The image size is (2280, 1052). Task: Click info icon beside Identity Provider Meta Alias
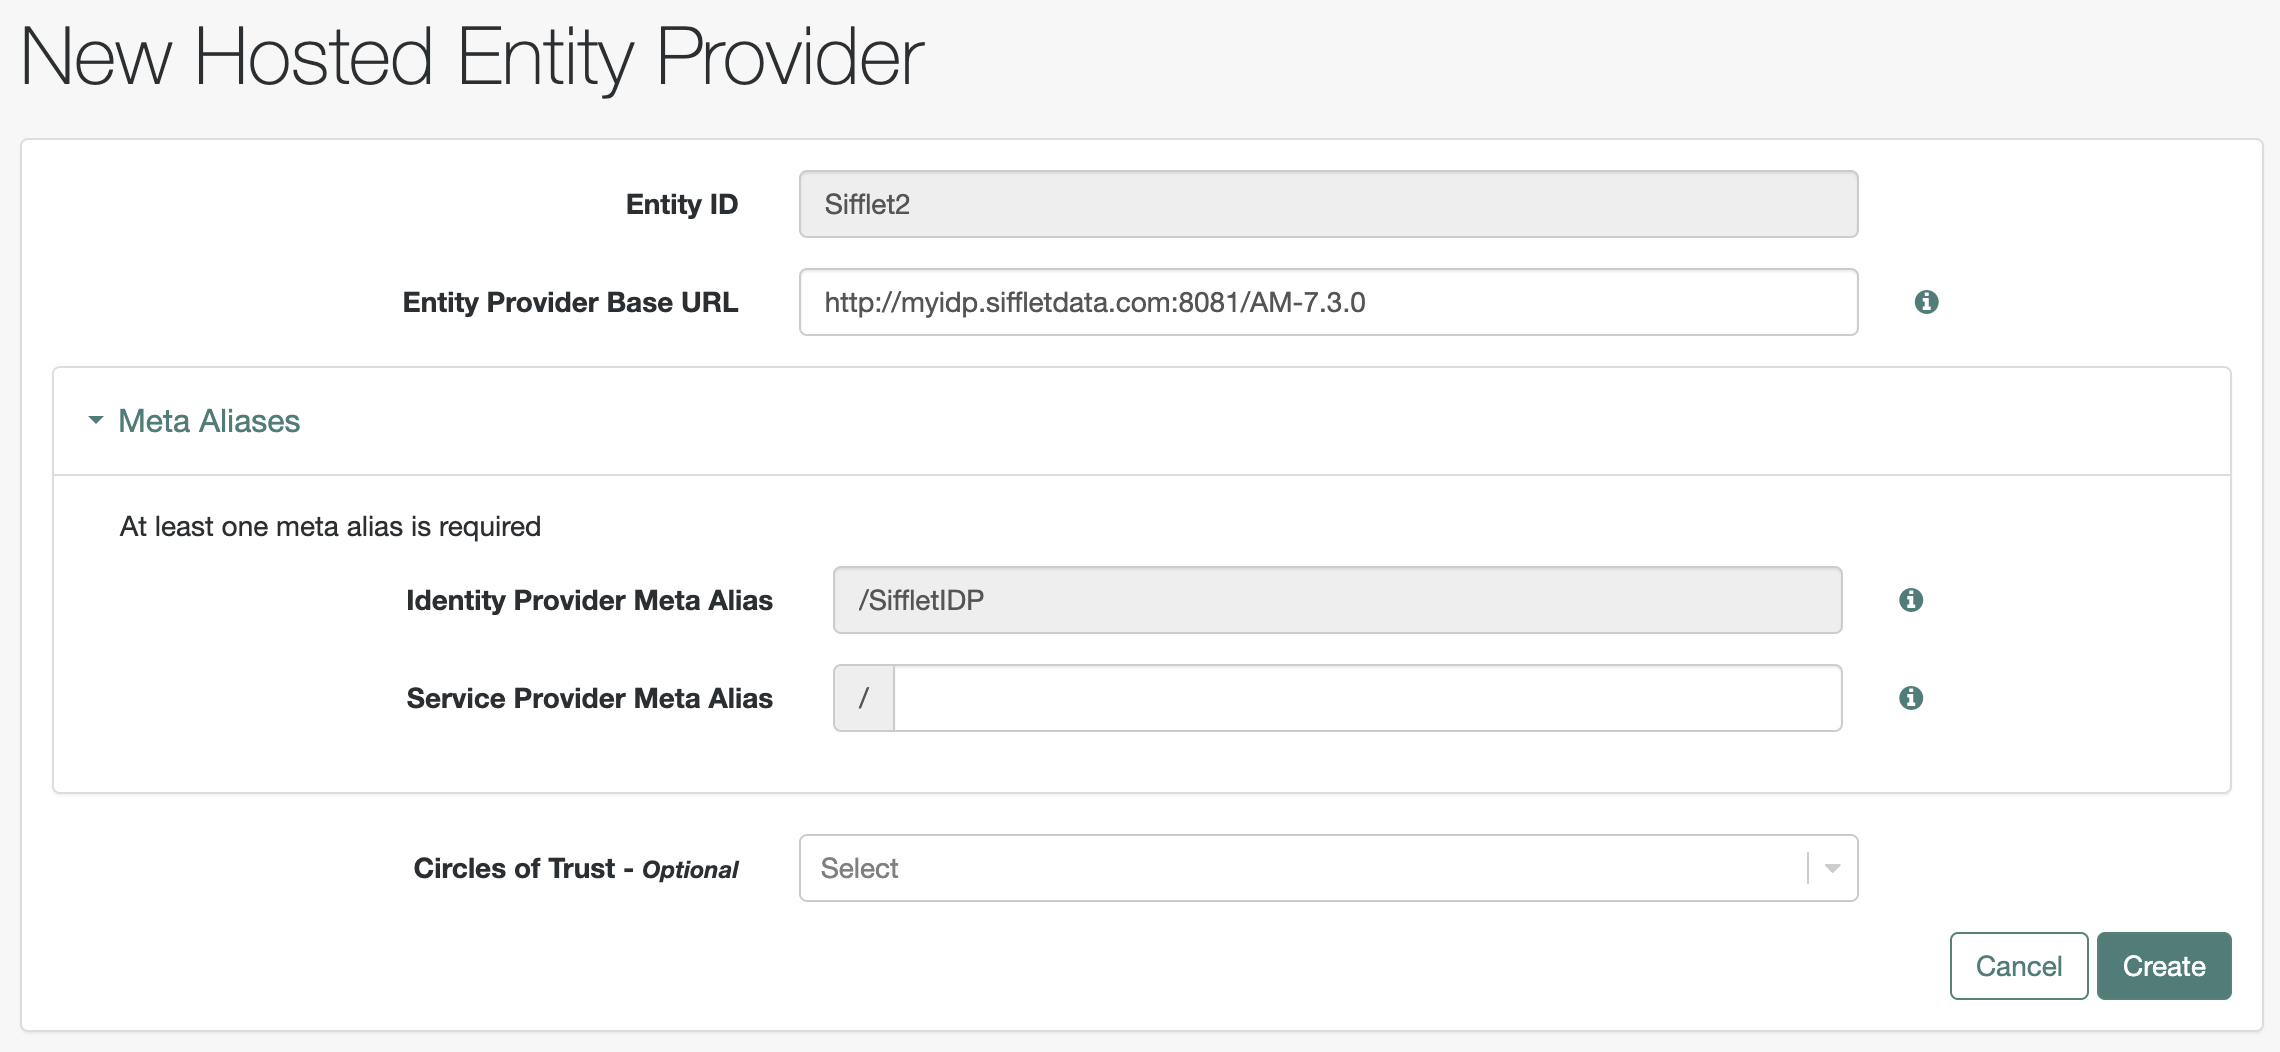[x=1910, y=600]
